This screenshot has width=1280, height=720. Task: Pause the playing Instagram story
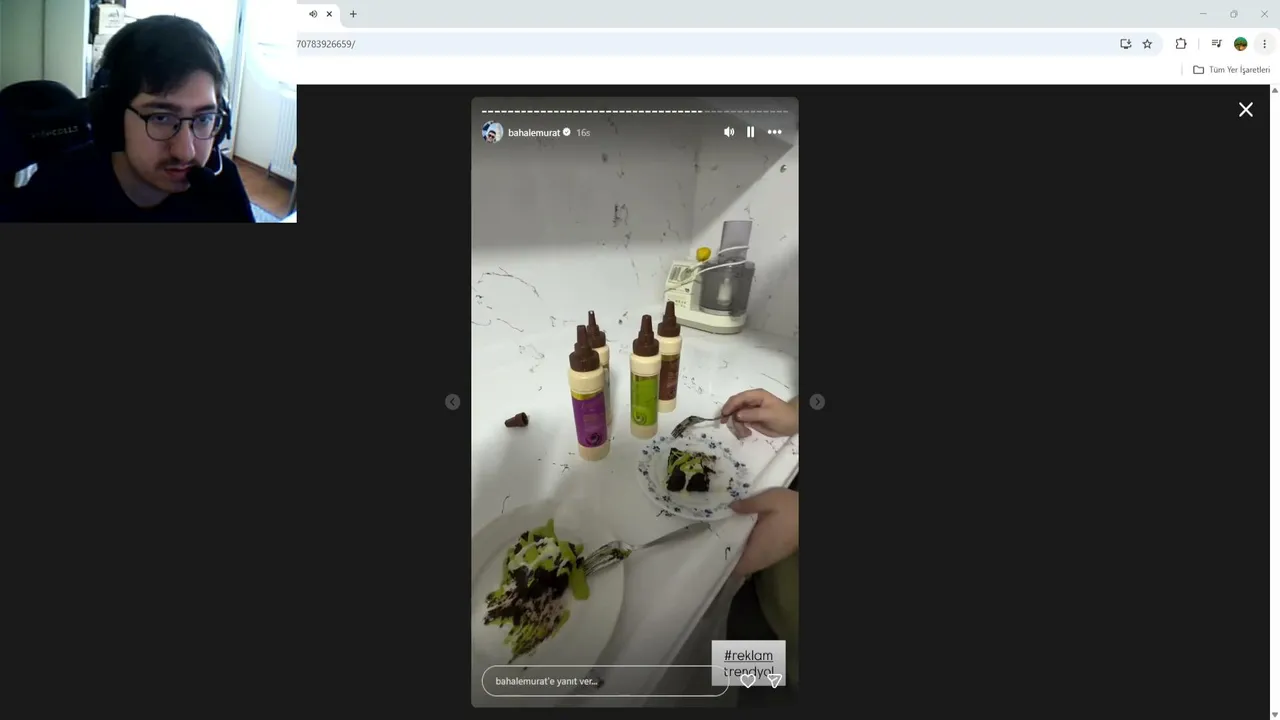point(751,132)
